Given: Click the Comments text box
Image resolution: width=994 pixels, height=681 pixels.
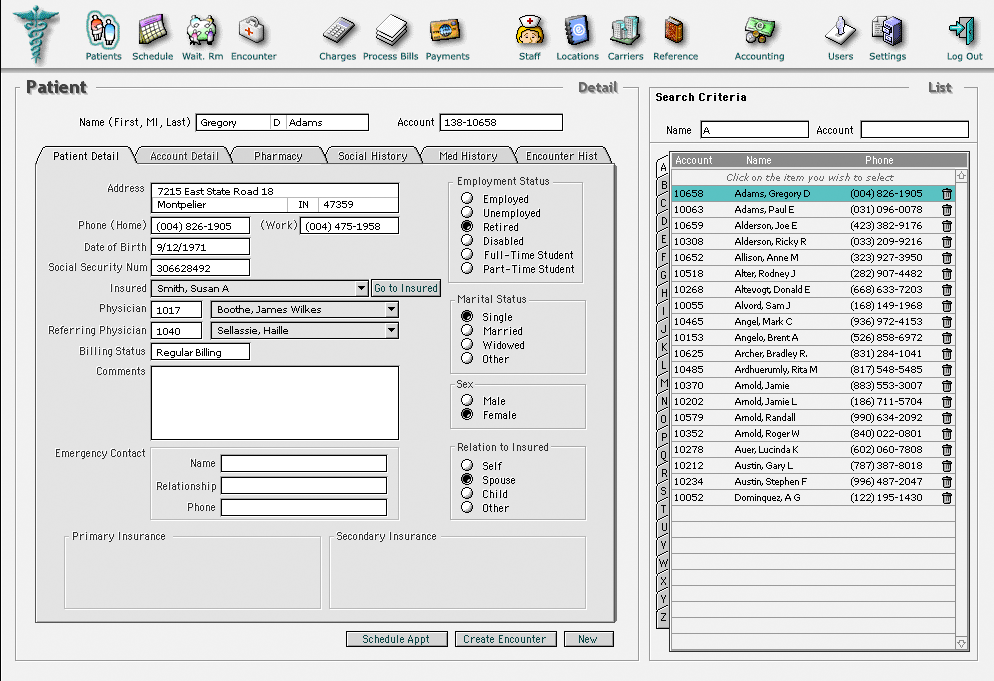Looking at the screenshot, I should click(x=275, y=403).
